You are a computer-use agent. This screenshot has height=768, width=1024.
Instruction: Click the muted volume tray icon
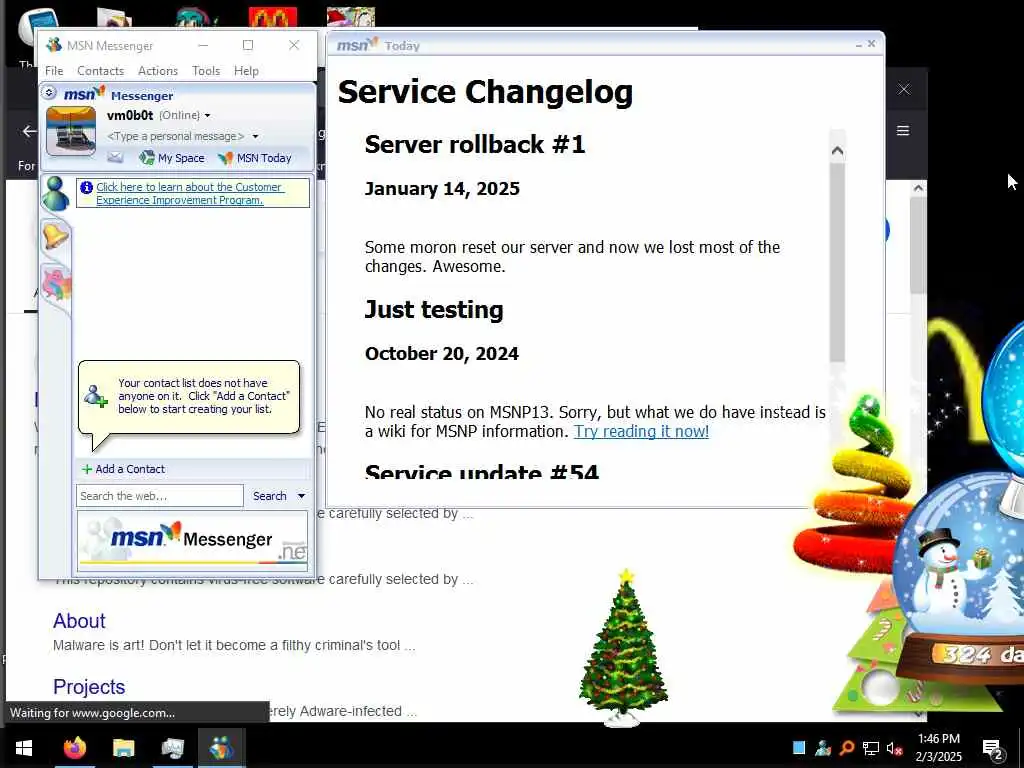pyautogui.click(x=894, y=748)
